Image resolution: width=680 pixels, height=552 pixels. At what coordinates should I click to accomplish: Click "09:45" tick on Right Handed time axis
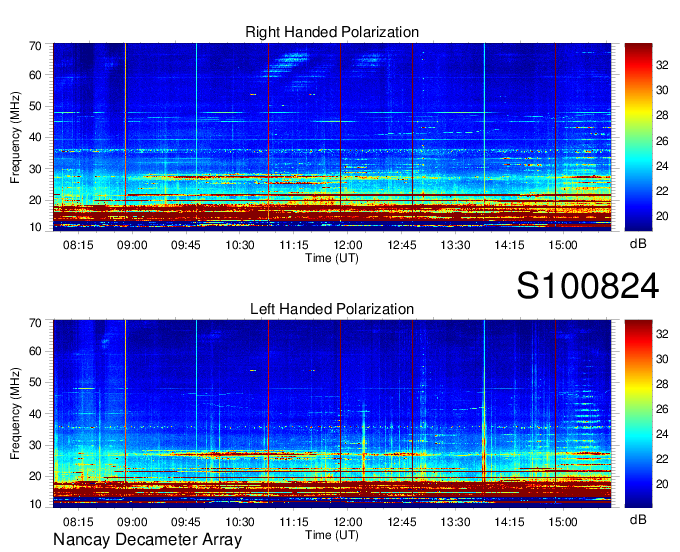click(x=186, y=245)
